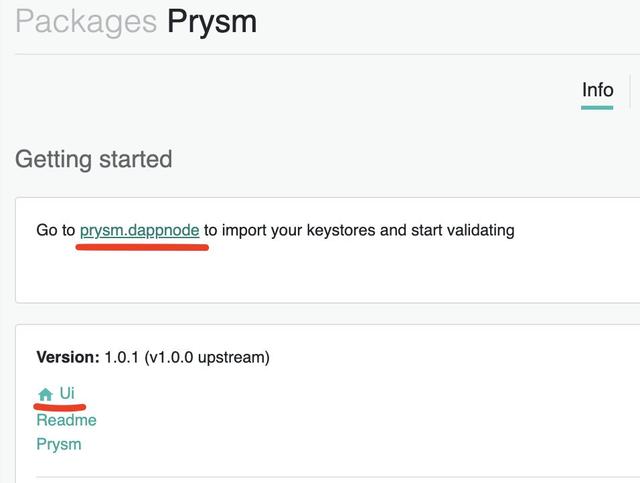This screenshot has height=483, width=640.
Task: Click the home icon beside Ui
Action: (45, 394)
